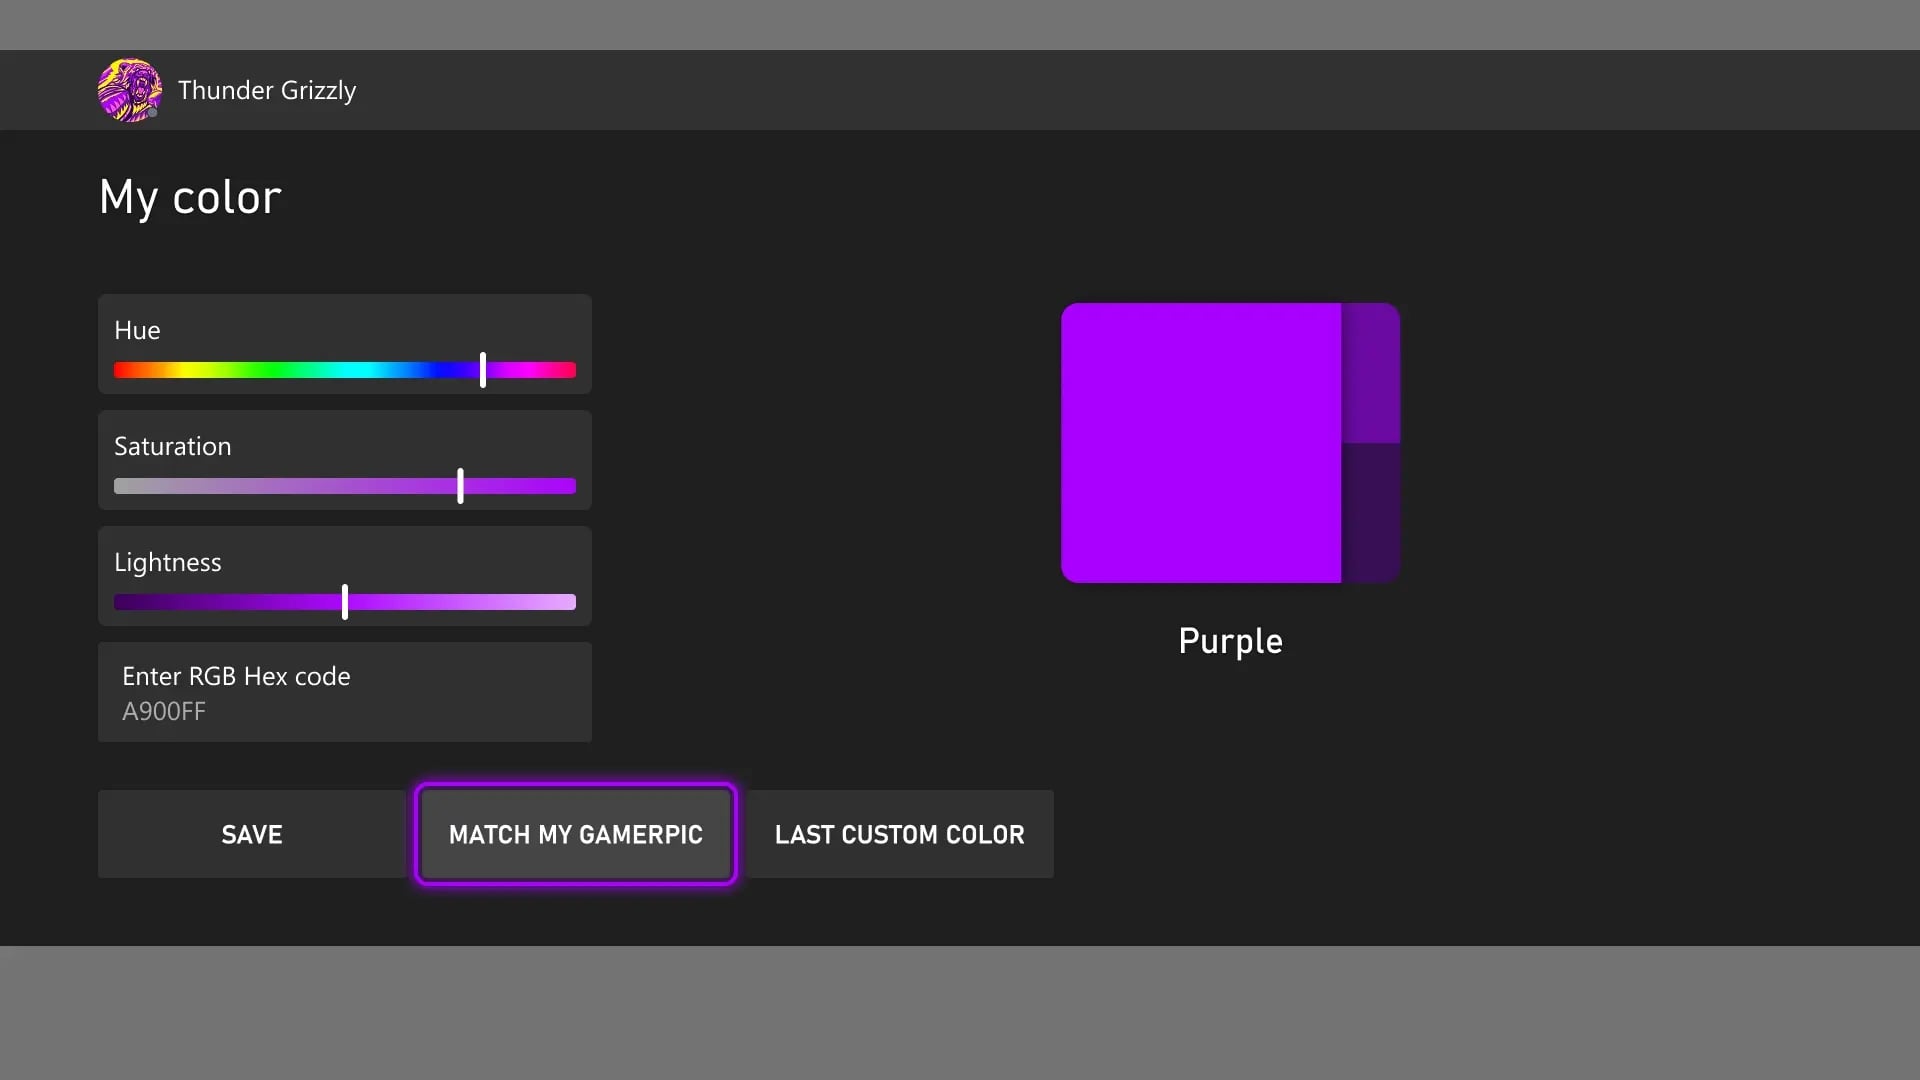This screenshot has height=1080, width=1920.
Task: Click the Save button
Action: [252, 834]
